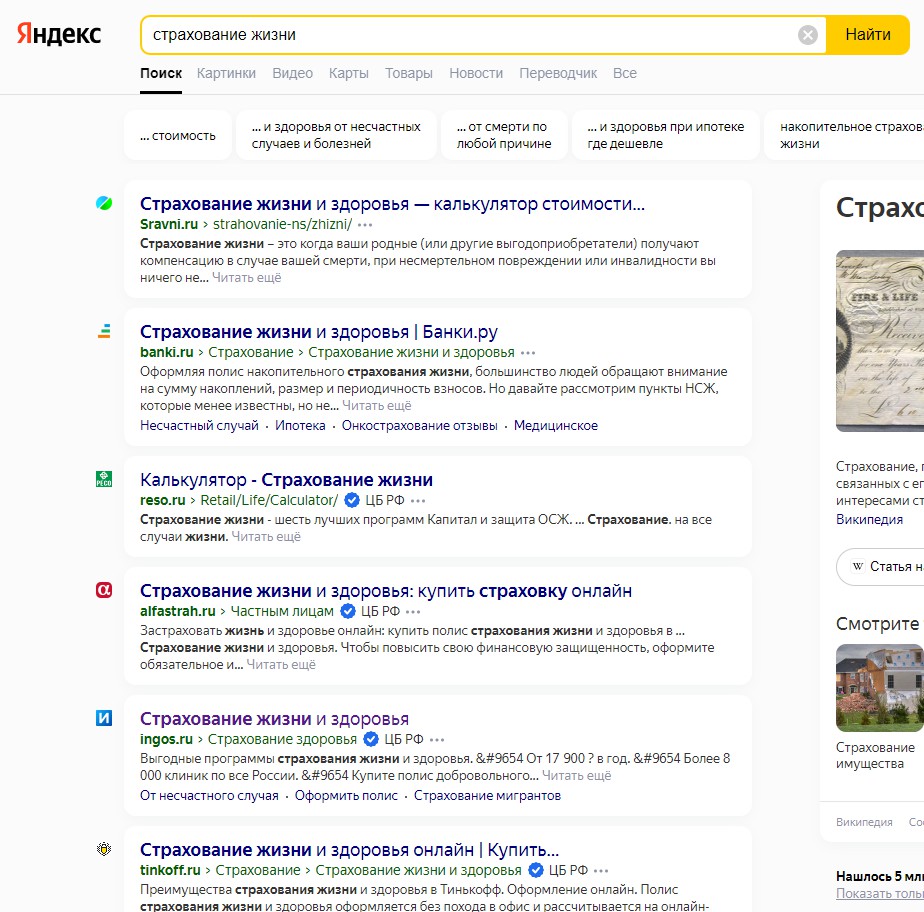Open 'Оформить полис' ingos sitelink

coord(346,795)
